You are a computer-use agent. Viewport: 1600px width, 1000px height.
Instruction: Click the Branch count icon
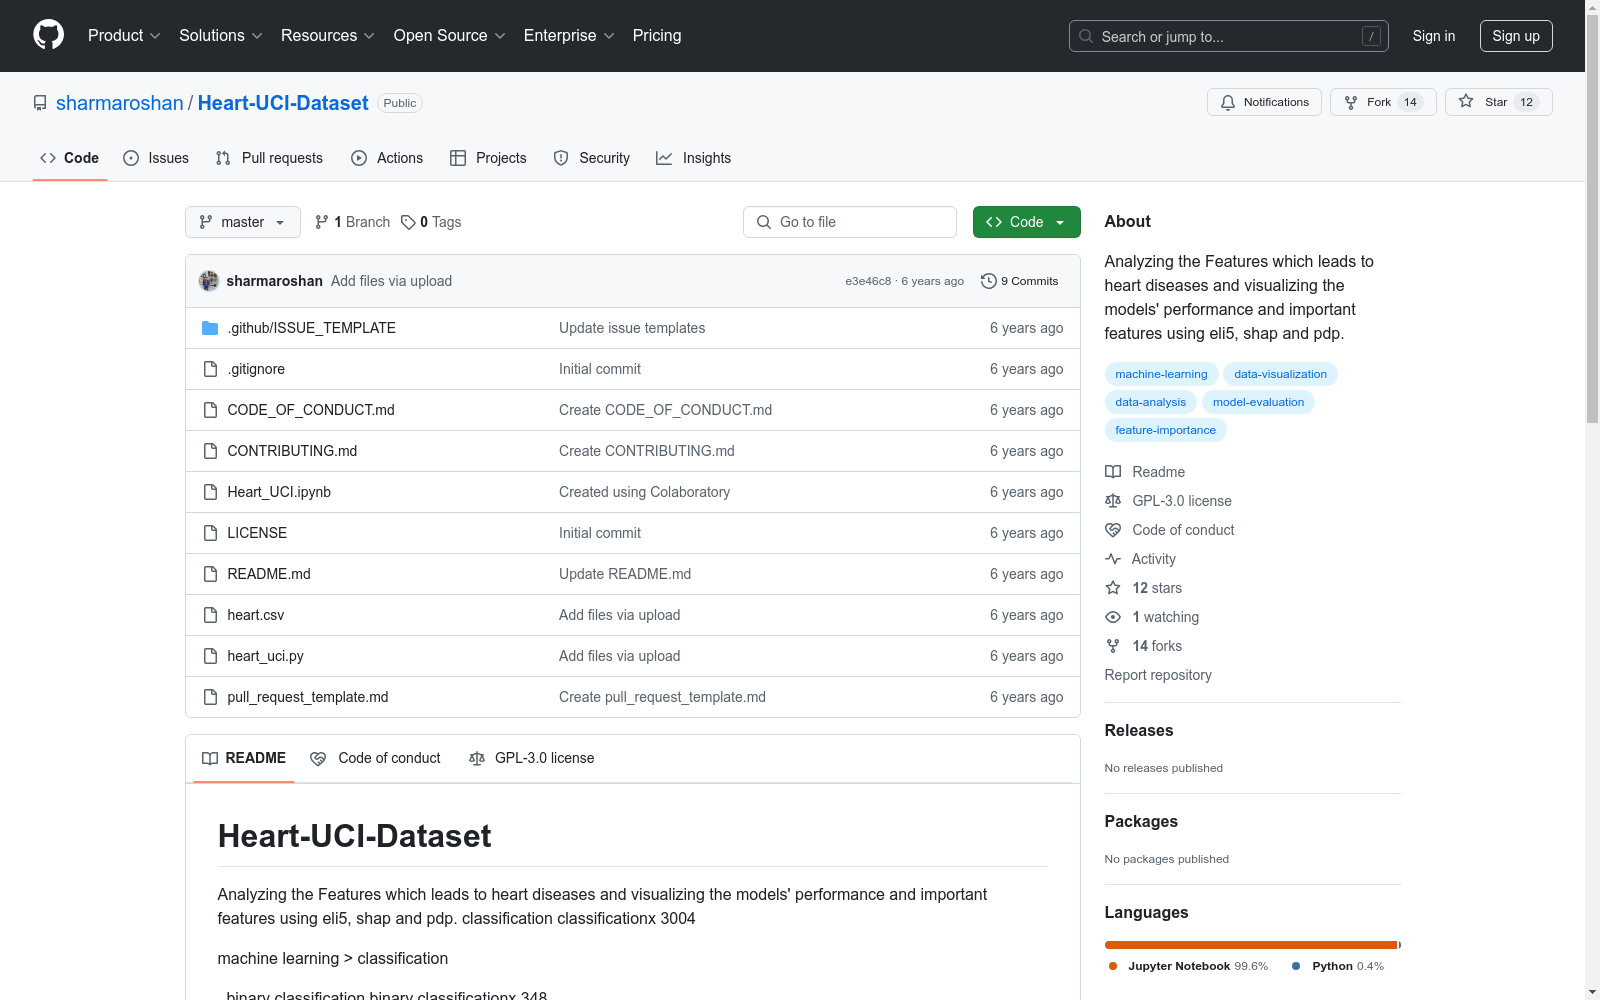coord(322,222)
